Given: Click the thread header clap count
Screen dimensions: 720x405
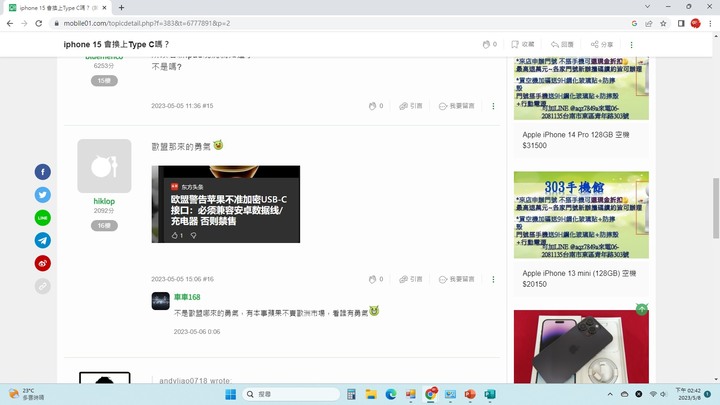Looking at the screenshot, I should point(489,45).
